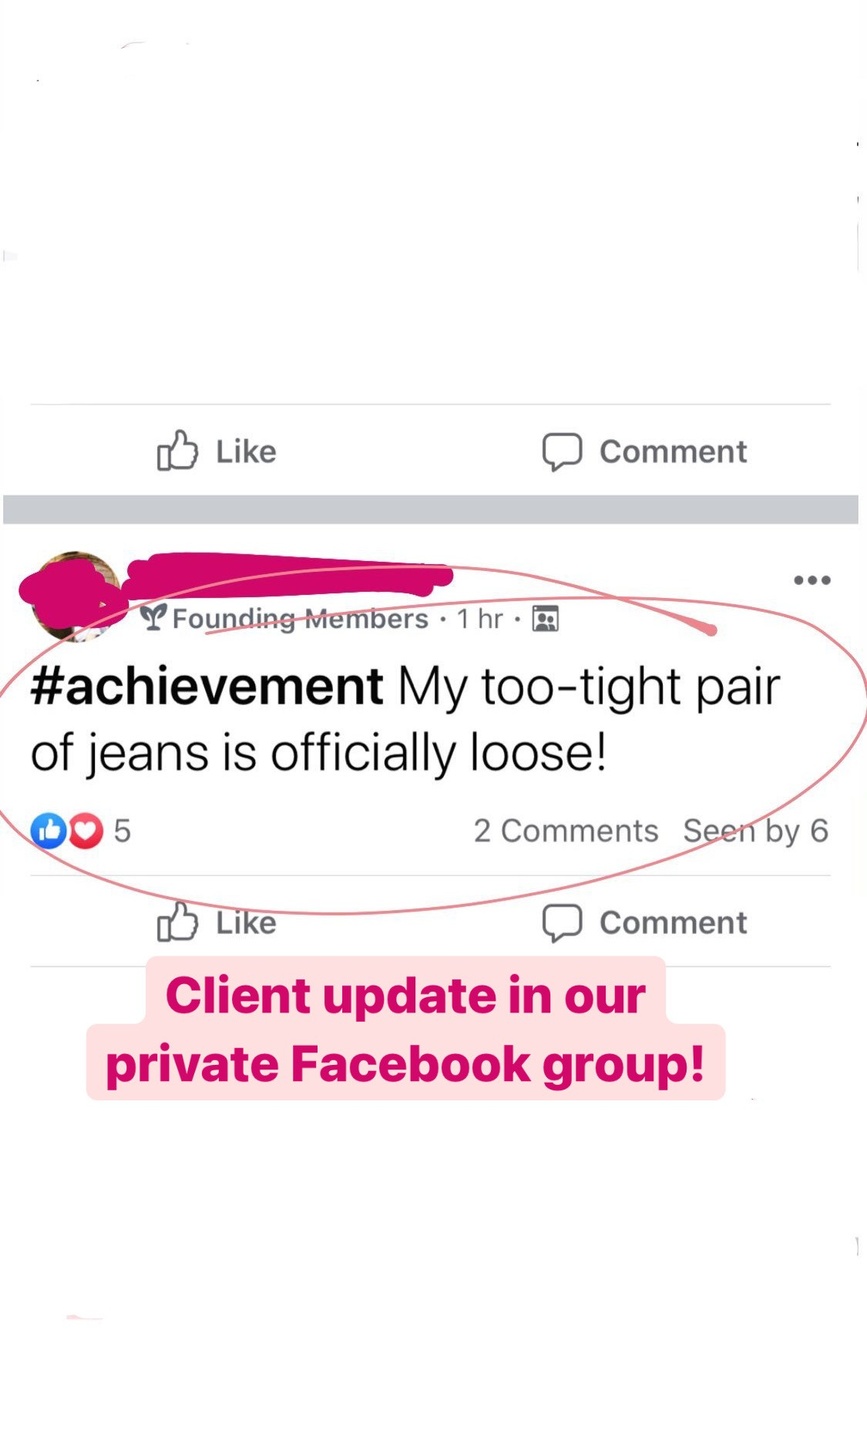Image resolution: width=867 pixels, height=1440 pixels.
Task: Show who is in Seen by 6
Action: click(756, 831)
